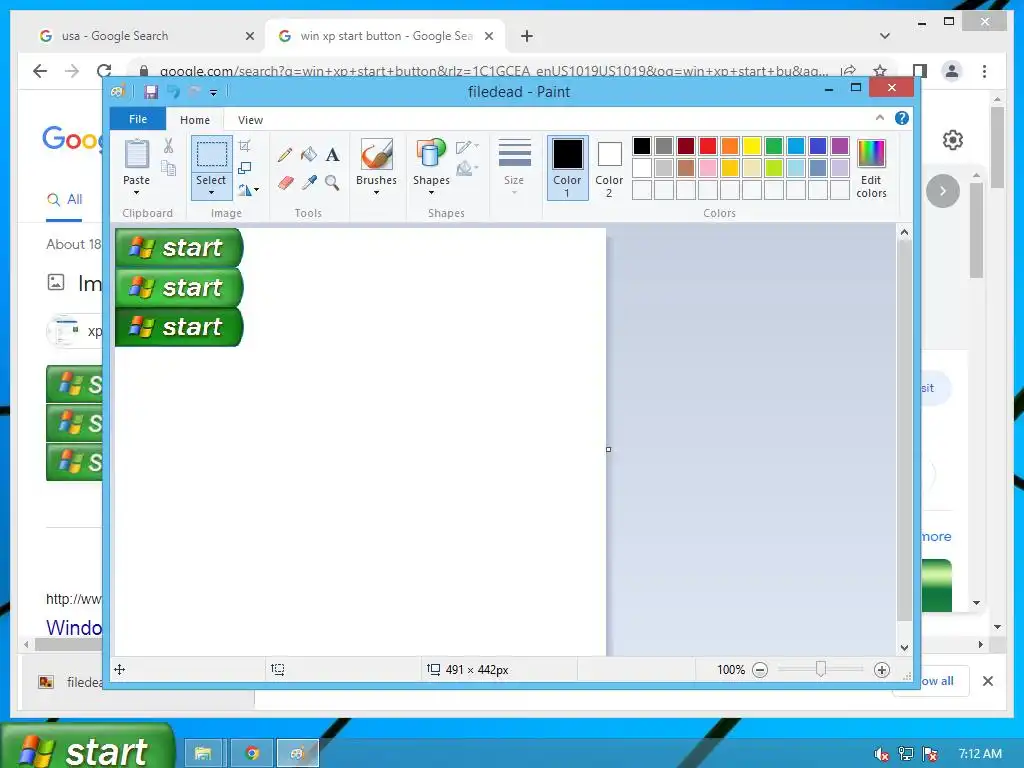Screen dimensions: 1024x768
Task: Click the zoom slider handle in Paint
Action: [820, 669]
